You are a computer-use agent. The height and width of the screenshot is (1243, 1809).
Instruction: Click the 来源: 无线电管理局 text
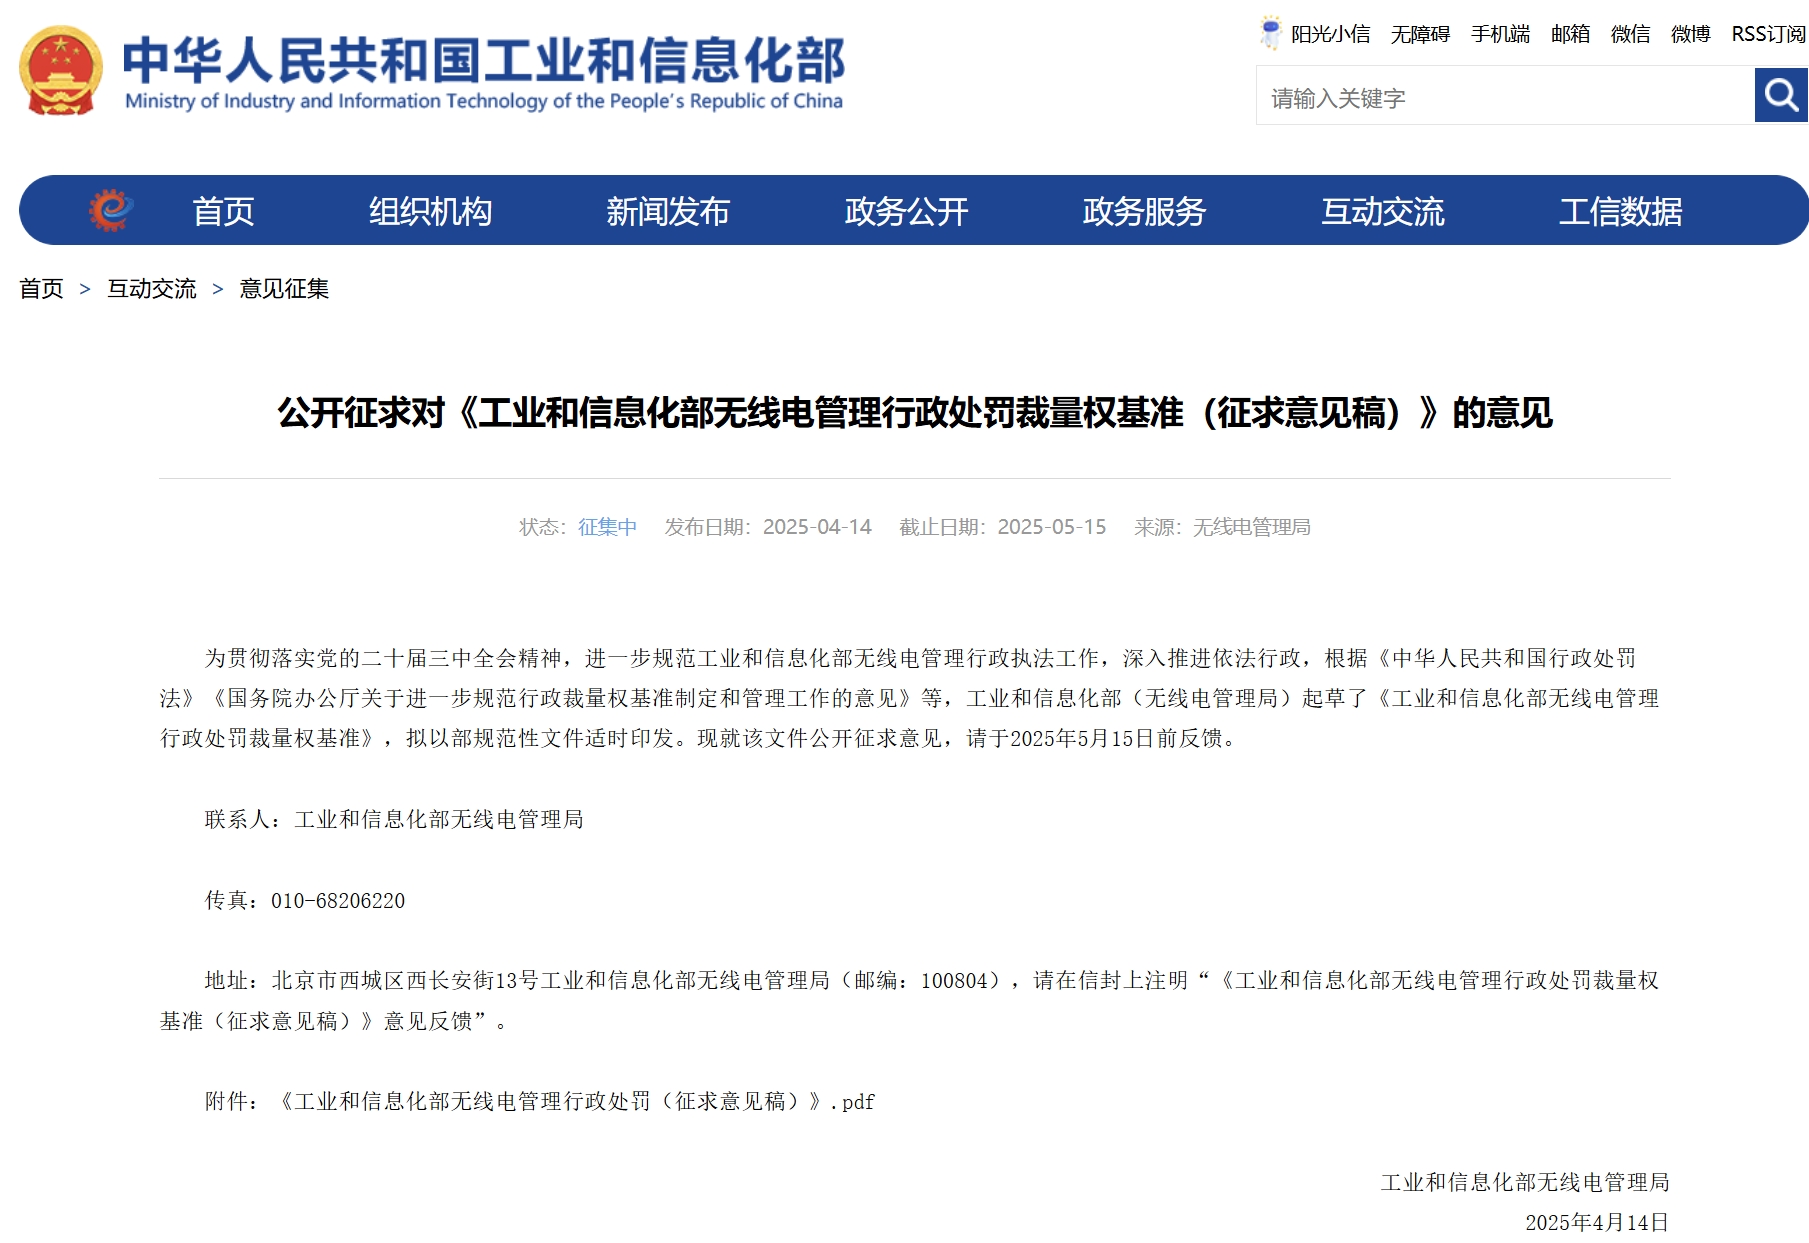pyautogui.click(x=1222, y=527)
